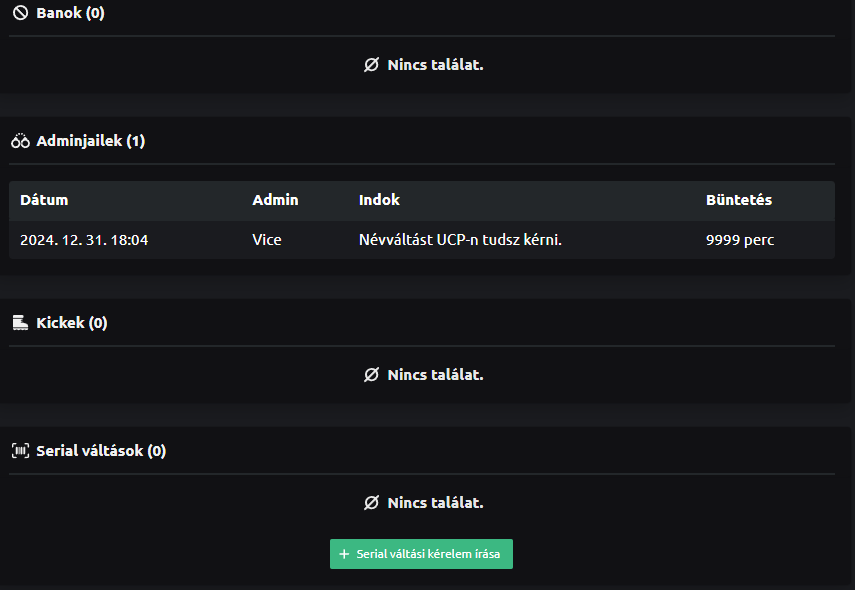Select the 2024. 12. 31. 18:04 date cell
Image resolution: width=855 pixels, height=590 pixels.
pyautogui.click(x=84, y=240)
